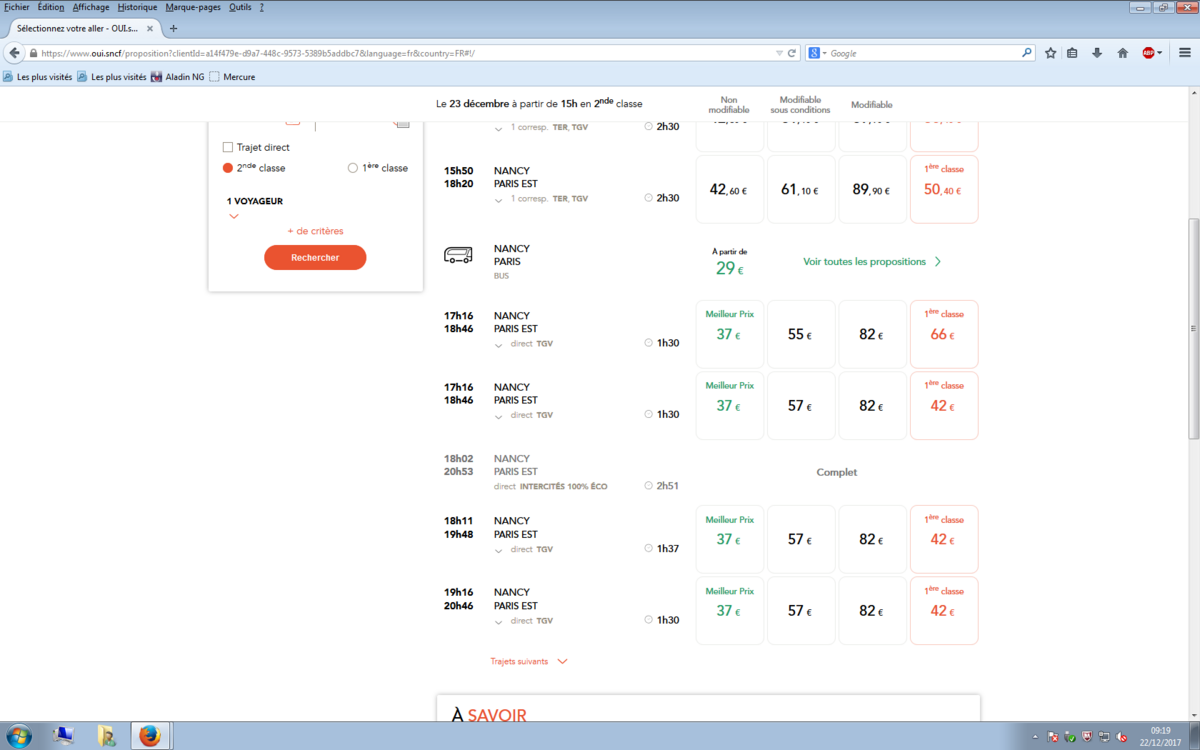The height and width of the screenshot is (750, 1200).
Task: Expand the 1 VOYAGEUR chevron
Action: [x=234, y=216]
